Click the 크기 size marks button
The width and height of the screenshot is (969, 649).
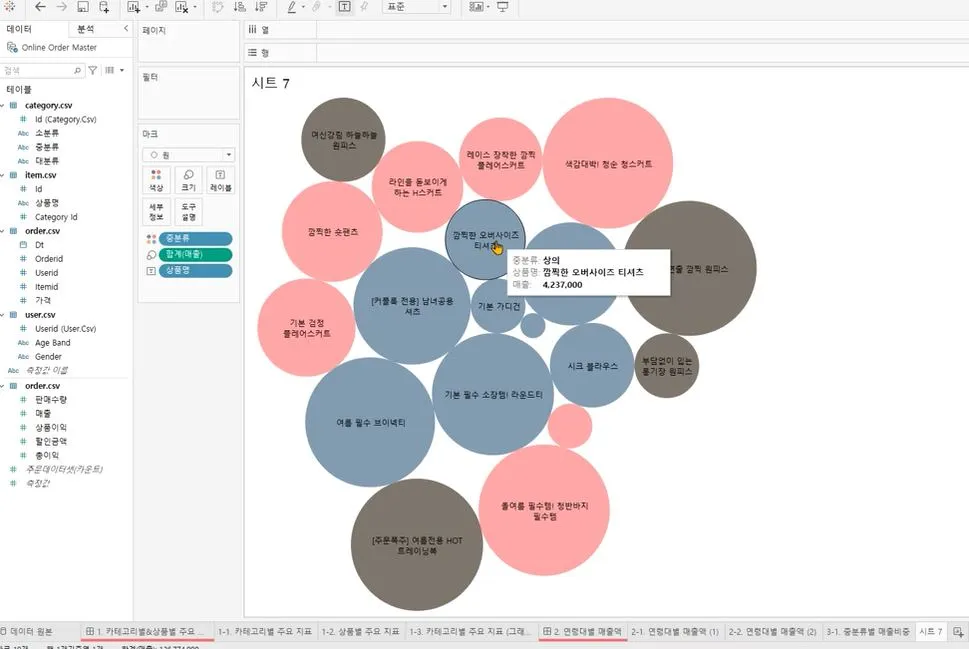point(188,180)
